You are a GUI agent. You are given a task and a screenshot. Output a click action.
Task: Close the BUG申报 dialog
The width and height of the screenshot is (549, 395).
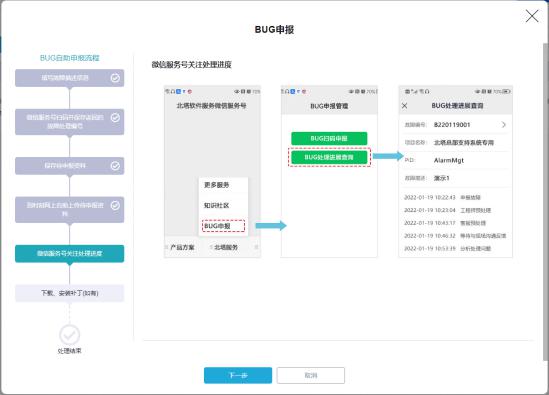[x=532, y=16]
